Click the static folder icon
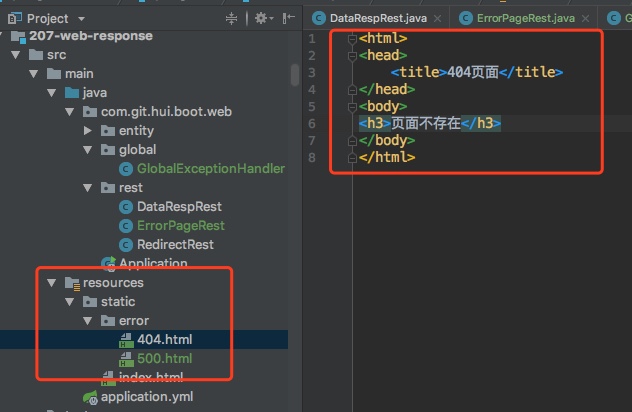Viewport: 632px width, 412px height. (x=89, y=302)
